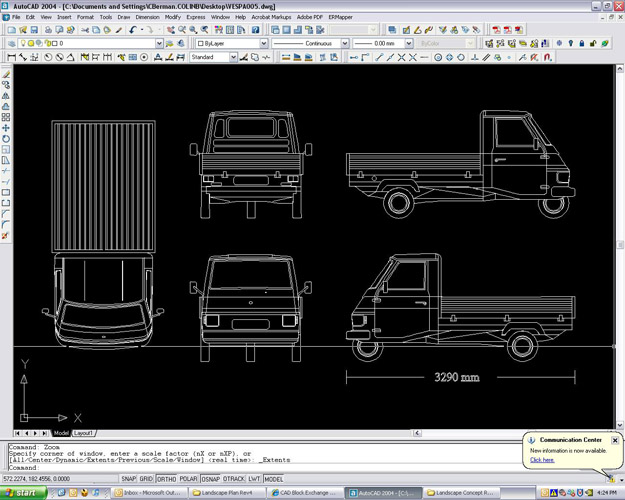Select the Fillet tool
The width and height of the screenshot is (625, 500).
click(x=6, y=225)
